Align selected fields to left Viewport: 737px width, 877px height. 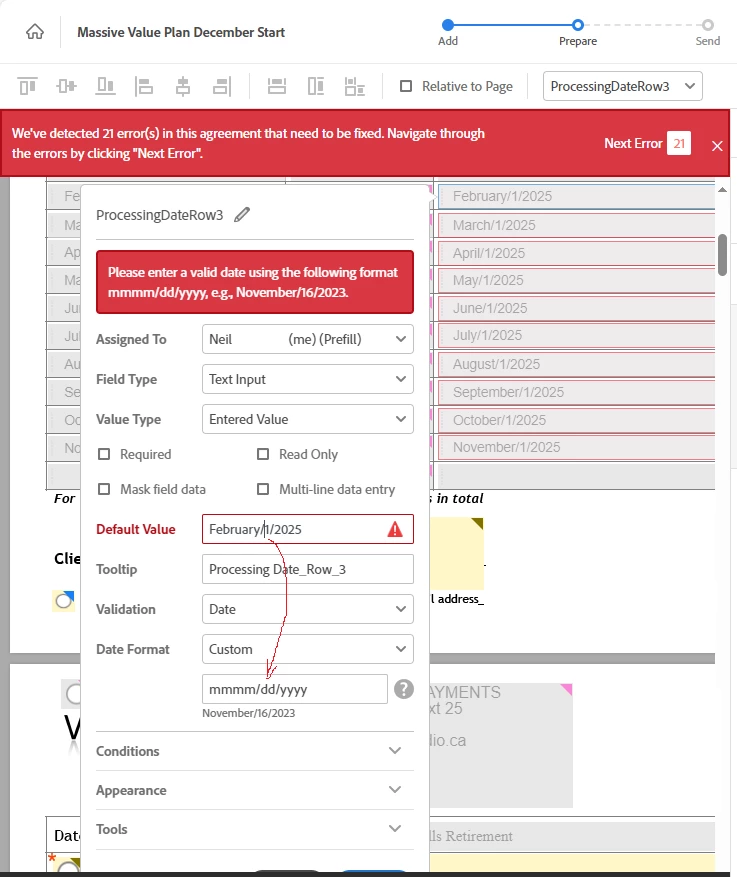(x=144, y=86)
